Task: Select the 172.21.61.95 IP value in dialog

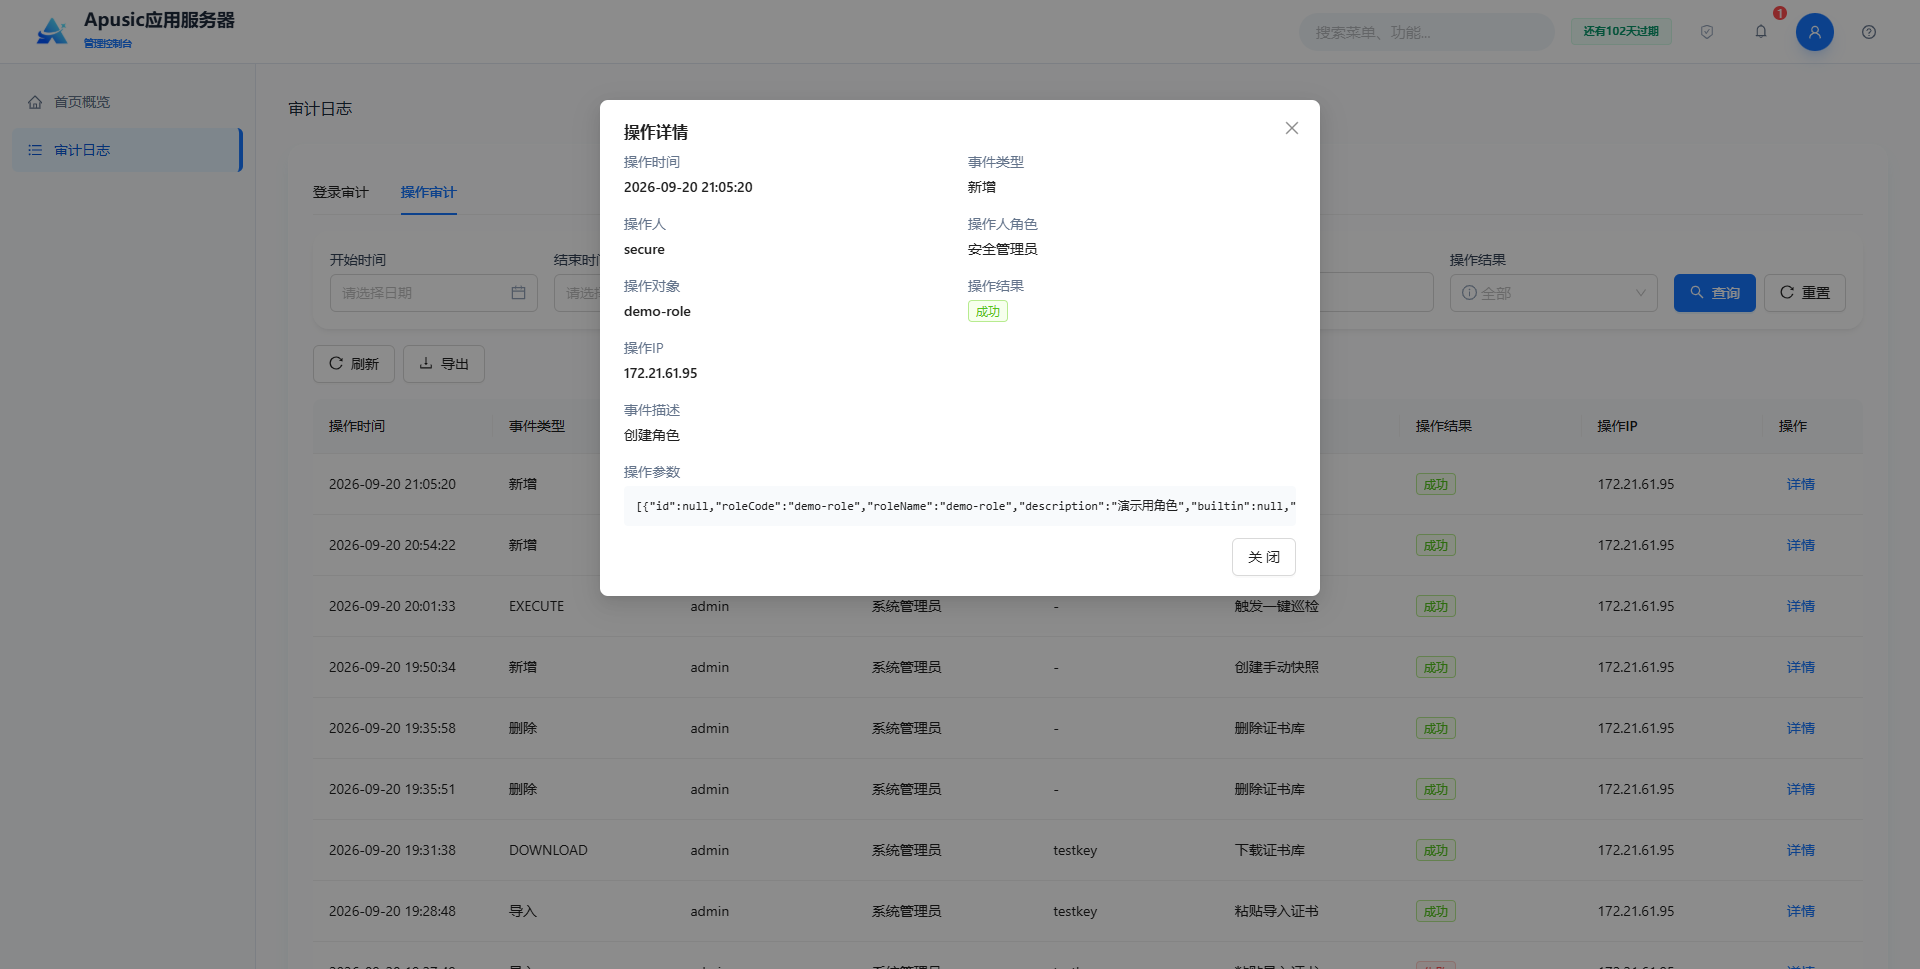Action: [661, 373]
